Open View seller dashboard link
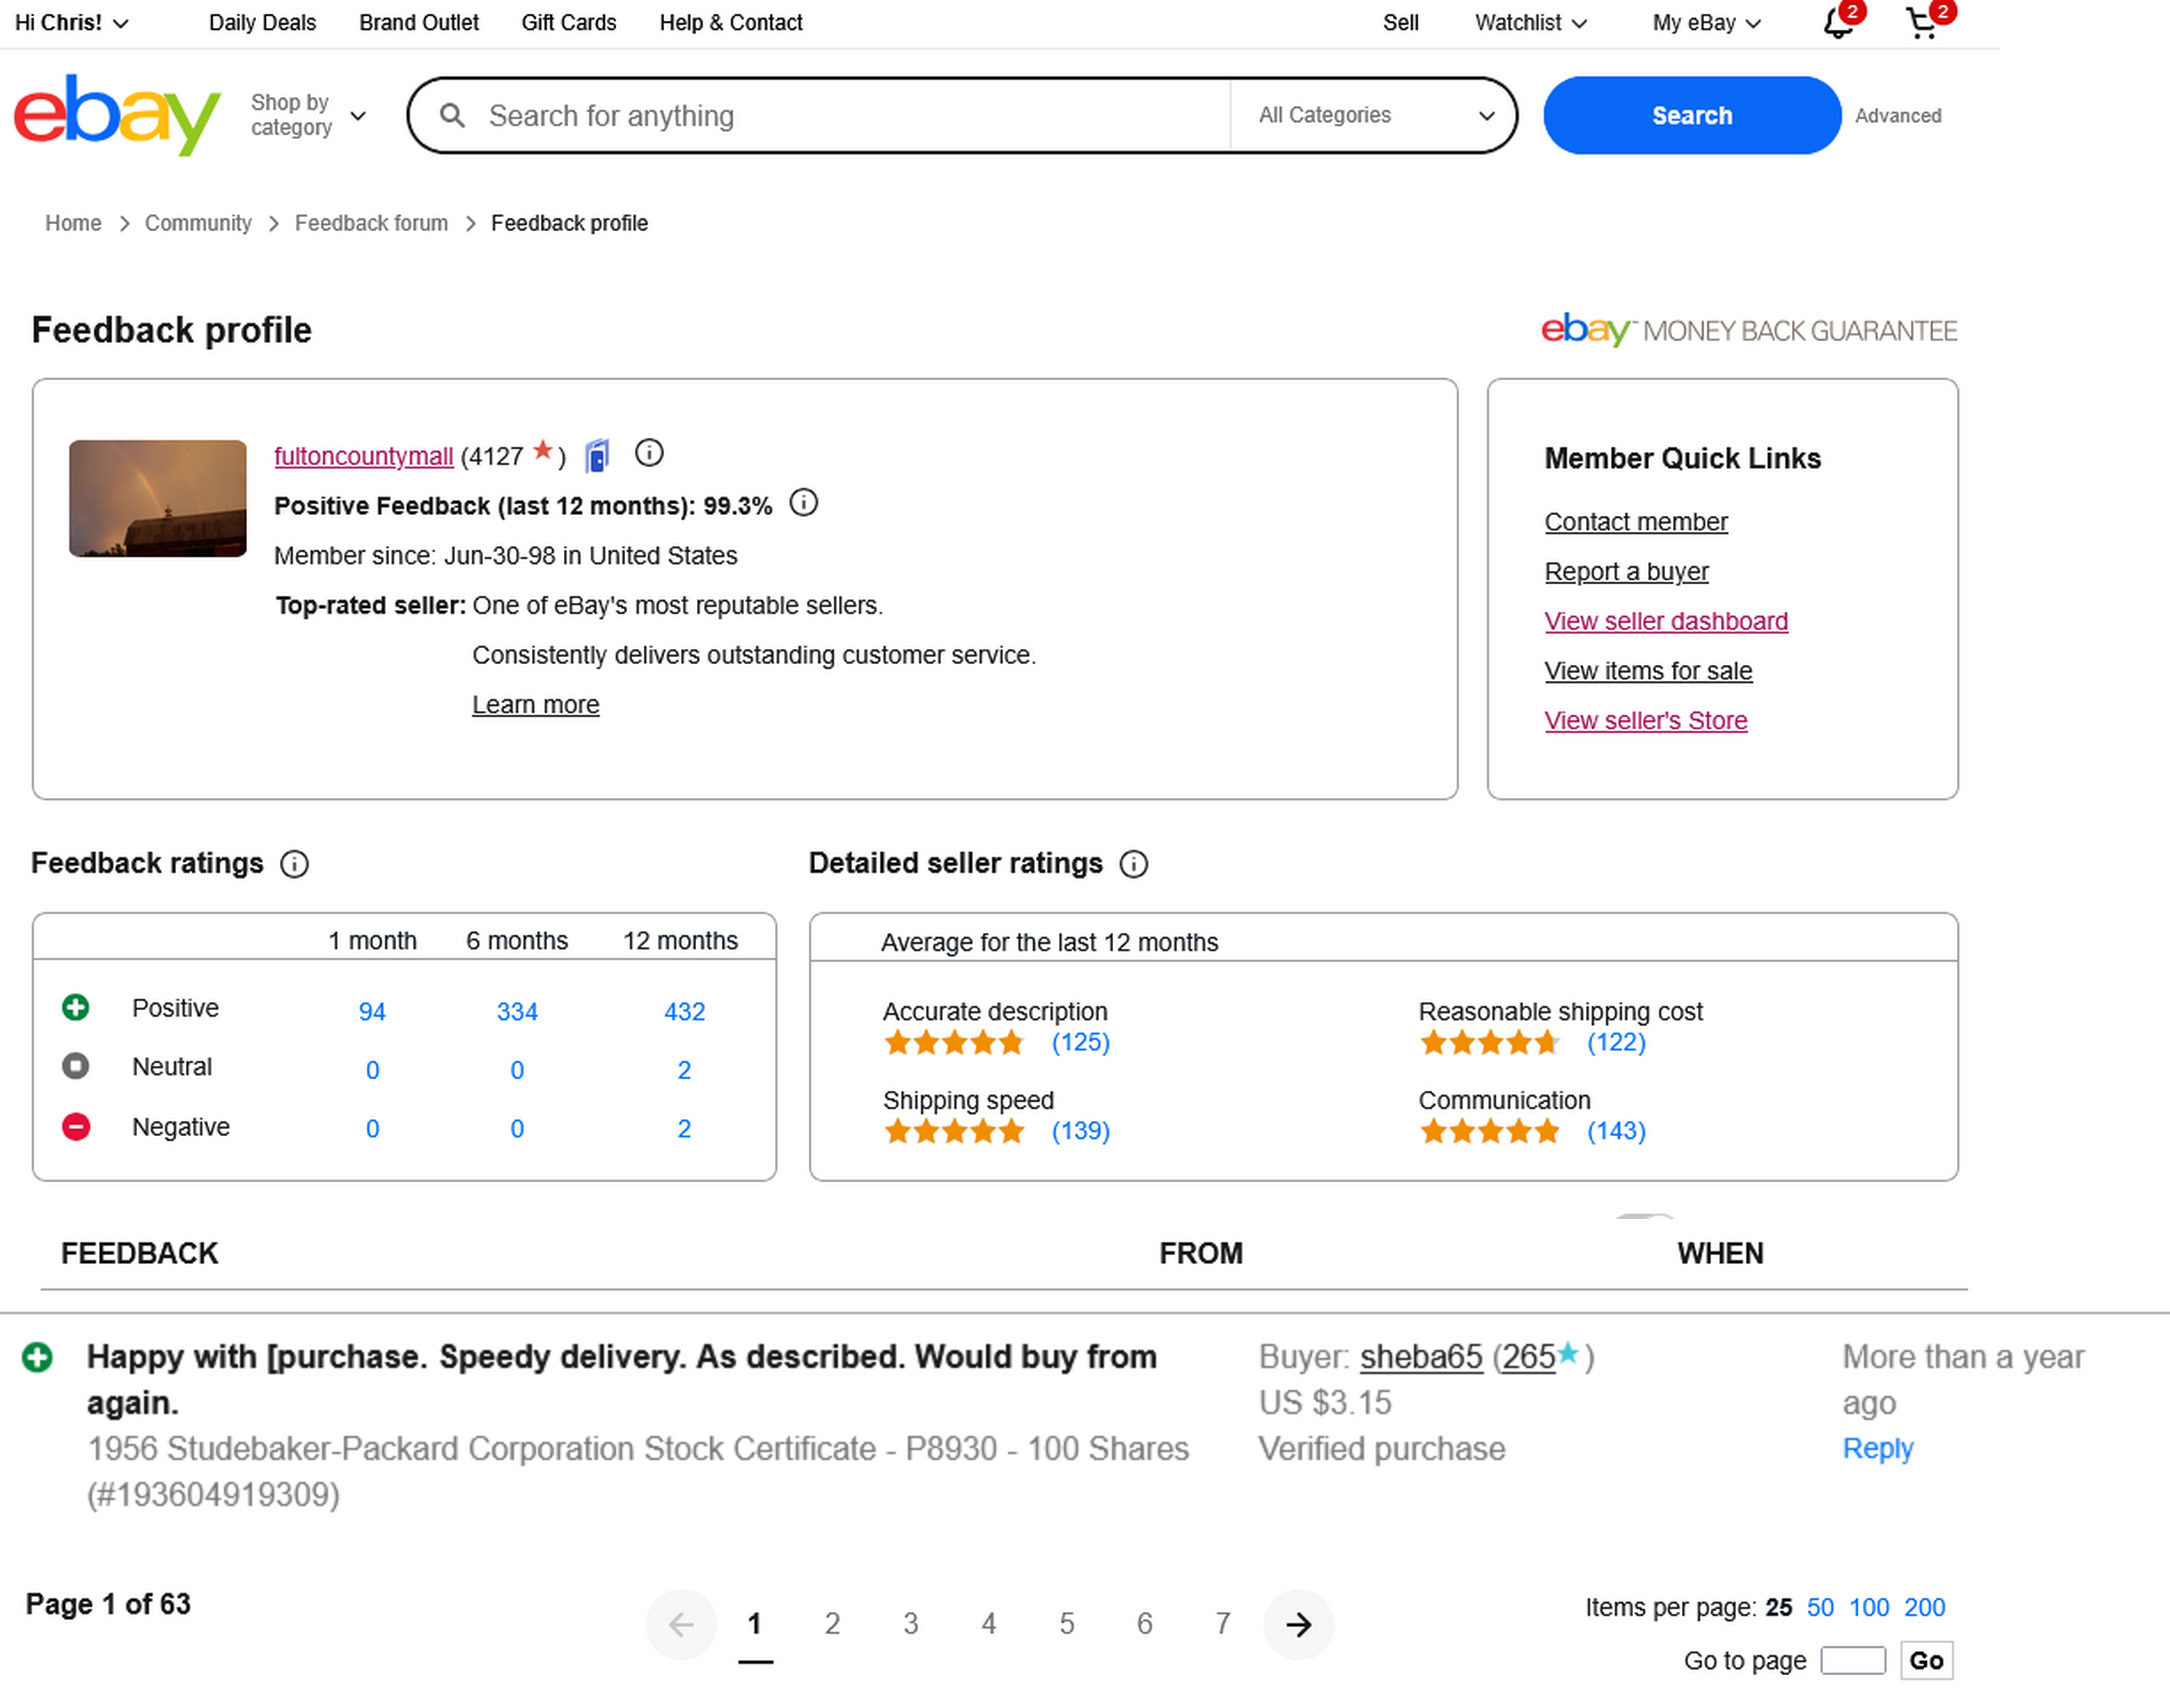Viewport: 2170px width, 1696px height. point(1665,621)
